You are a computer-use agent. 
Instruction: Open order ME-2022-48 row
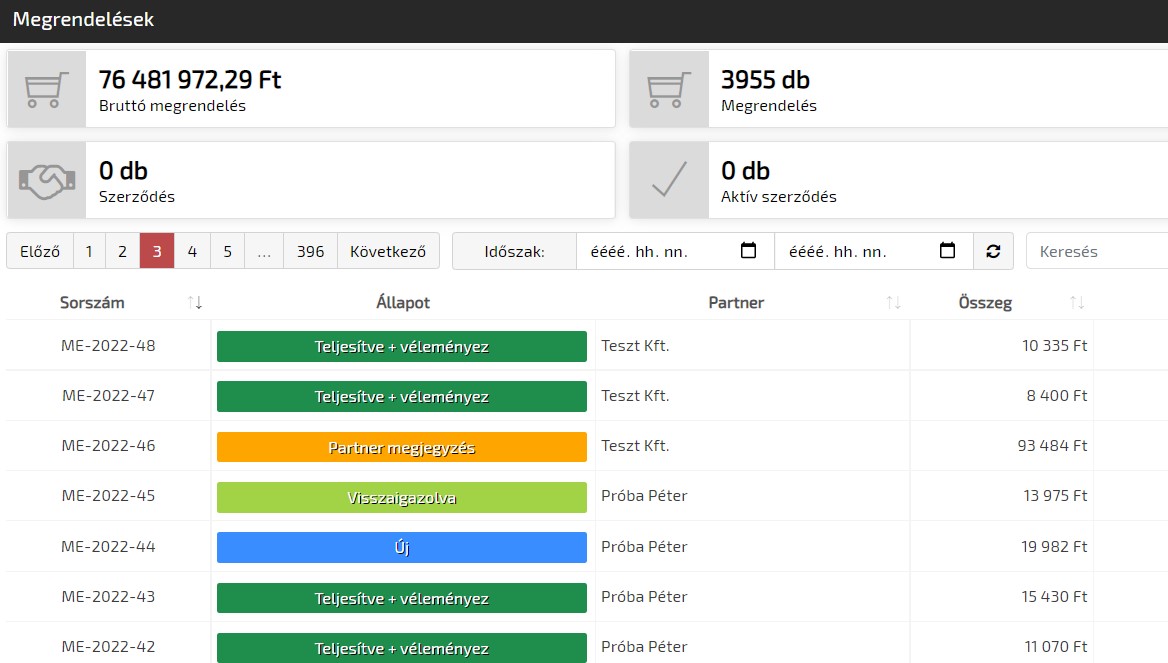[x=108, y=346]
